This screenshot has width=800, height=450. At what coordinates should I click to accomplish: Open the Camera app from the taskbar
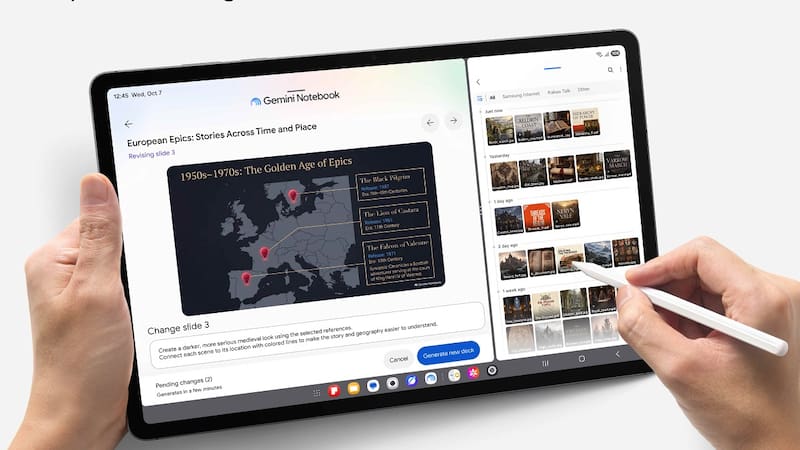coord(392,383)
